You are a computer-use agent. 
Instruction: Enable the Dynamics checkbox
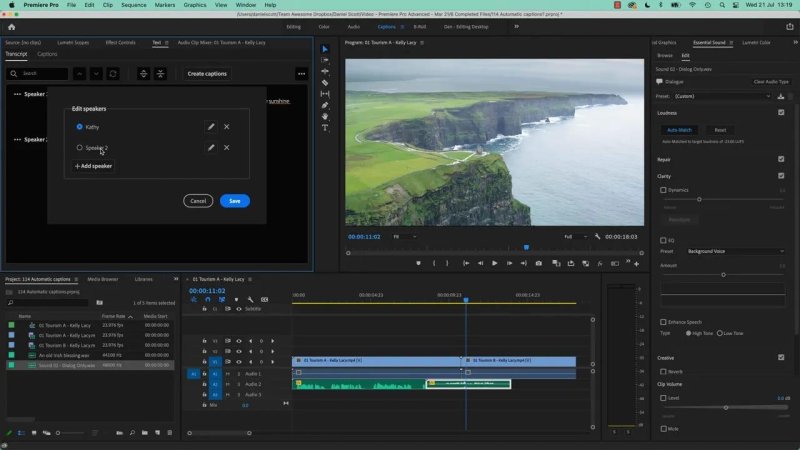click(x=663, y=190)
